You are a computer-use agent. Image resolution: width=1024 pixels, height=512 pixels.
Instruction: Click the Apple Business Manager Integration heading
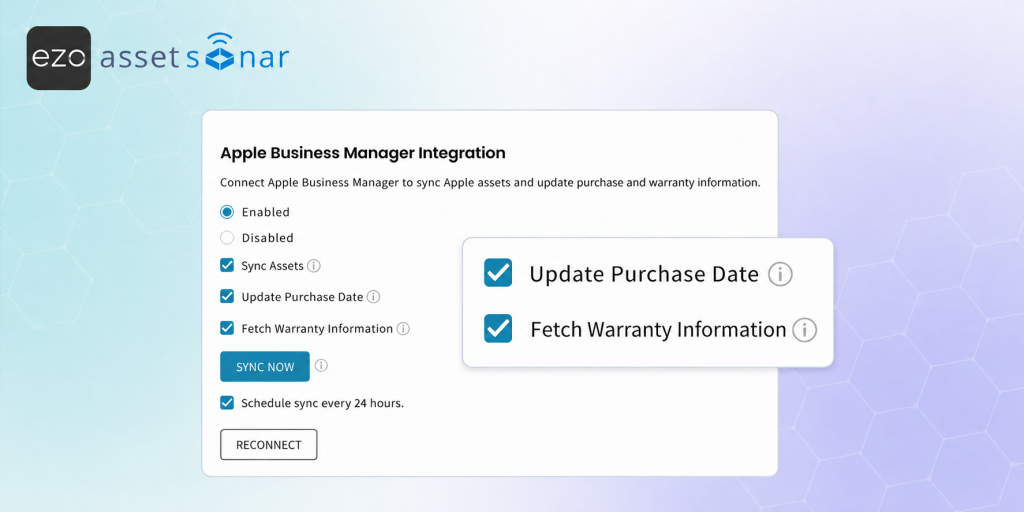coord(363,153)
